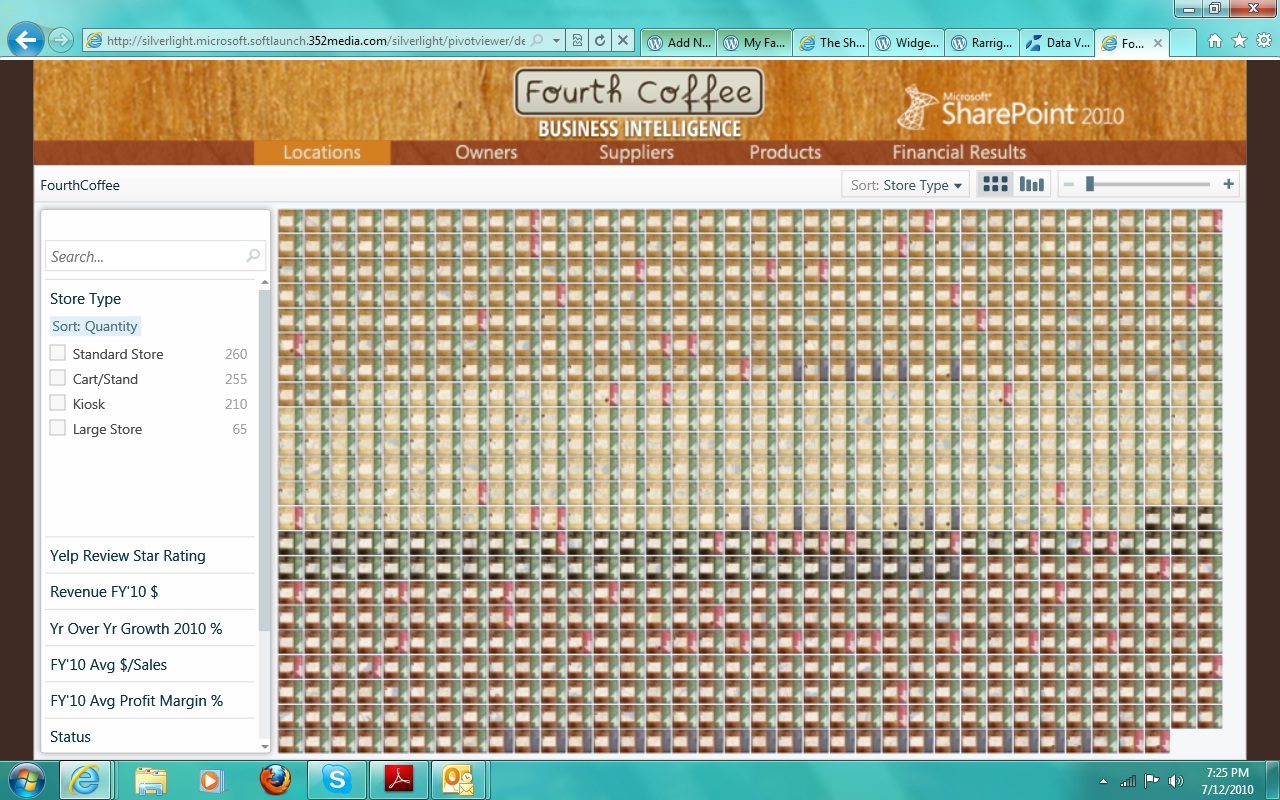Image resolution: width=1280 pixels, height=800 pixels.
Task: Enable the Cart/Stand filter checkbox
Action: click(58, 378)
